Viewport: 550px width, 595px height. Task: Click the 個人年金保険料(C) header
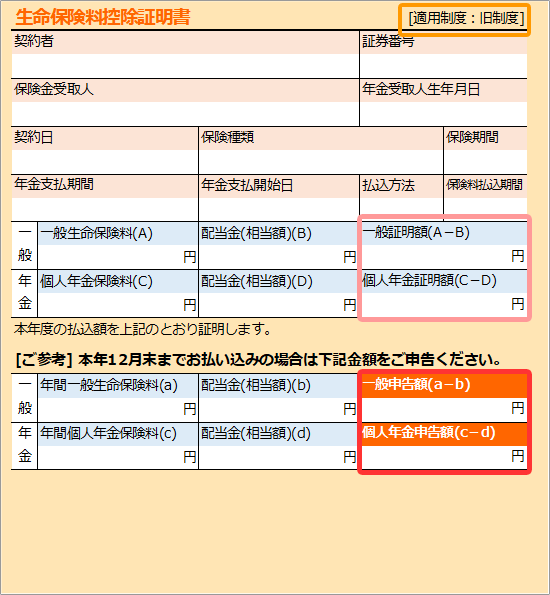coord(96,281)
